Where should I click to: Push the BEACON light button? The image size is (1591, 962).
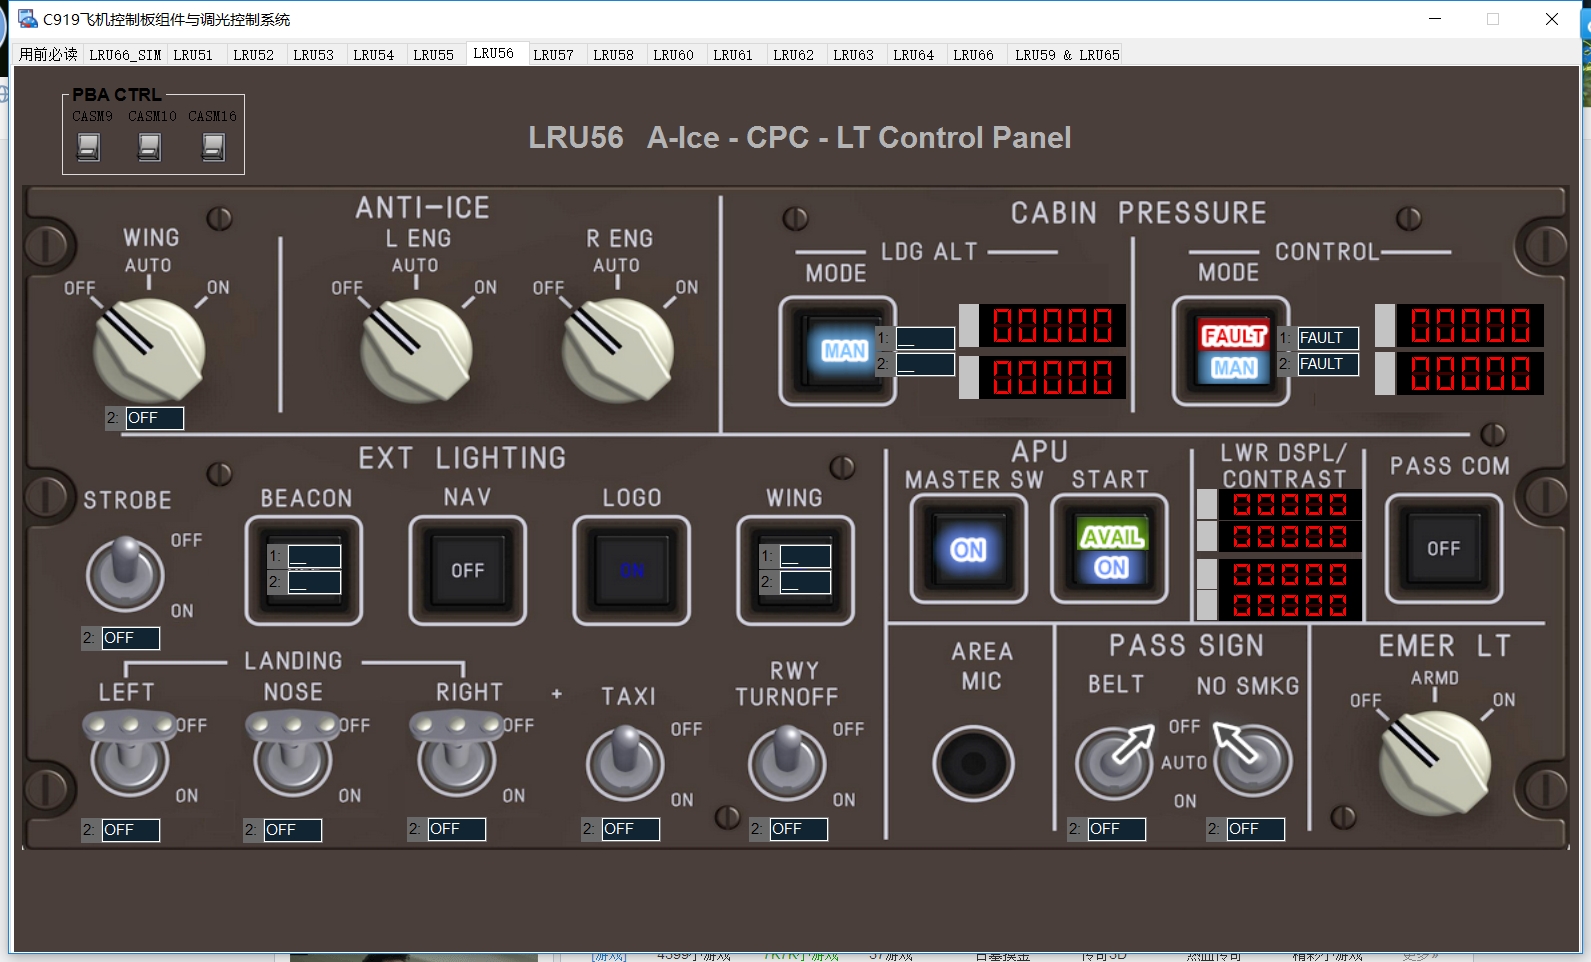[304, 570]
